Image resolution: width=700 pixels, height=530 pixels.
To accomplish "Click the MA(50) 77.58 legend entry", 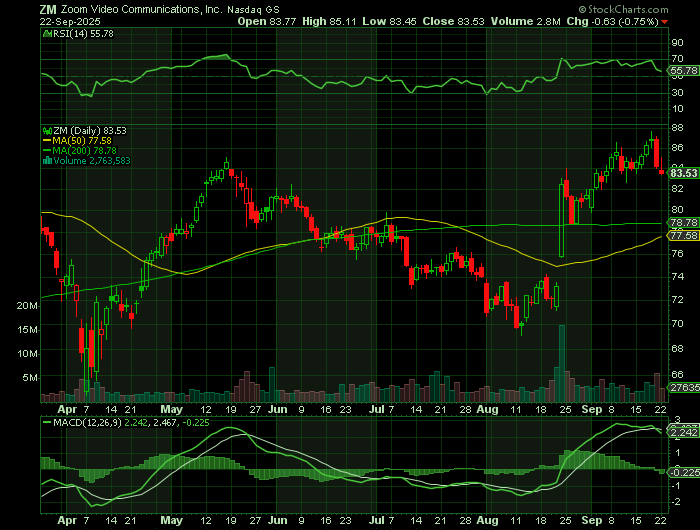I will [x=82, y=141].
